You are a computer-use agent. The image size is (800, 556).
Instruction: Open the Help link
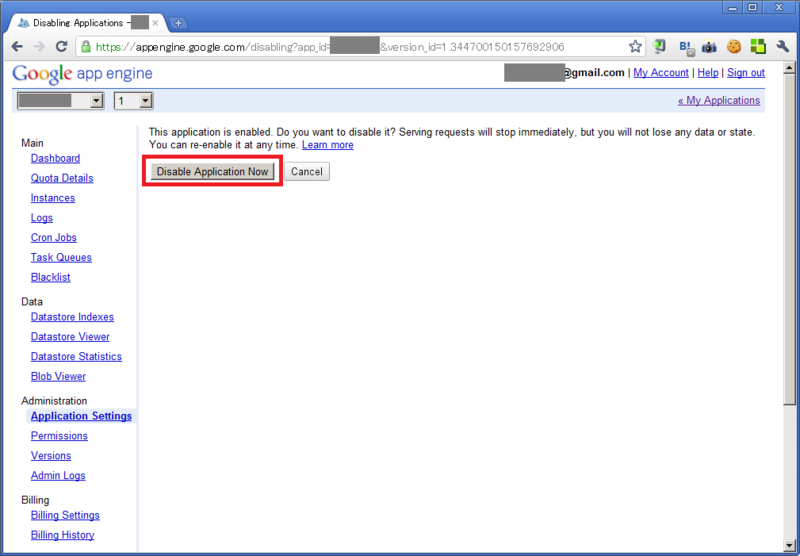[708, 73]
